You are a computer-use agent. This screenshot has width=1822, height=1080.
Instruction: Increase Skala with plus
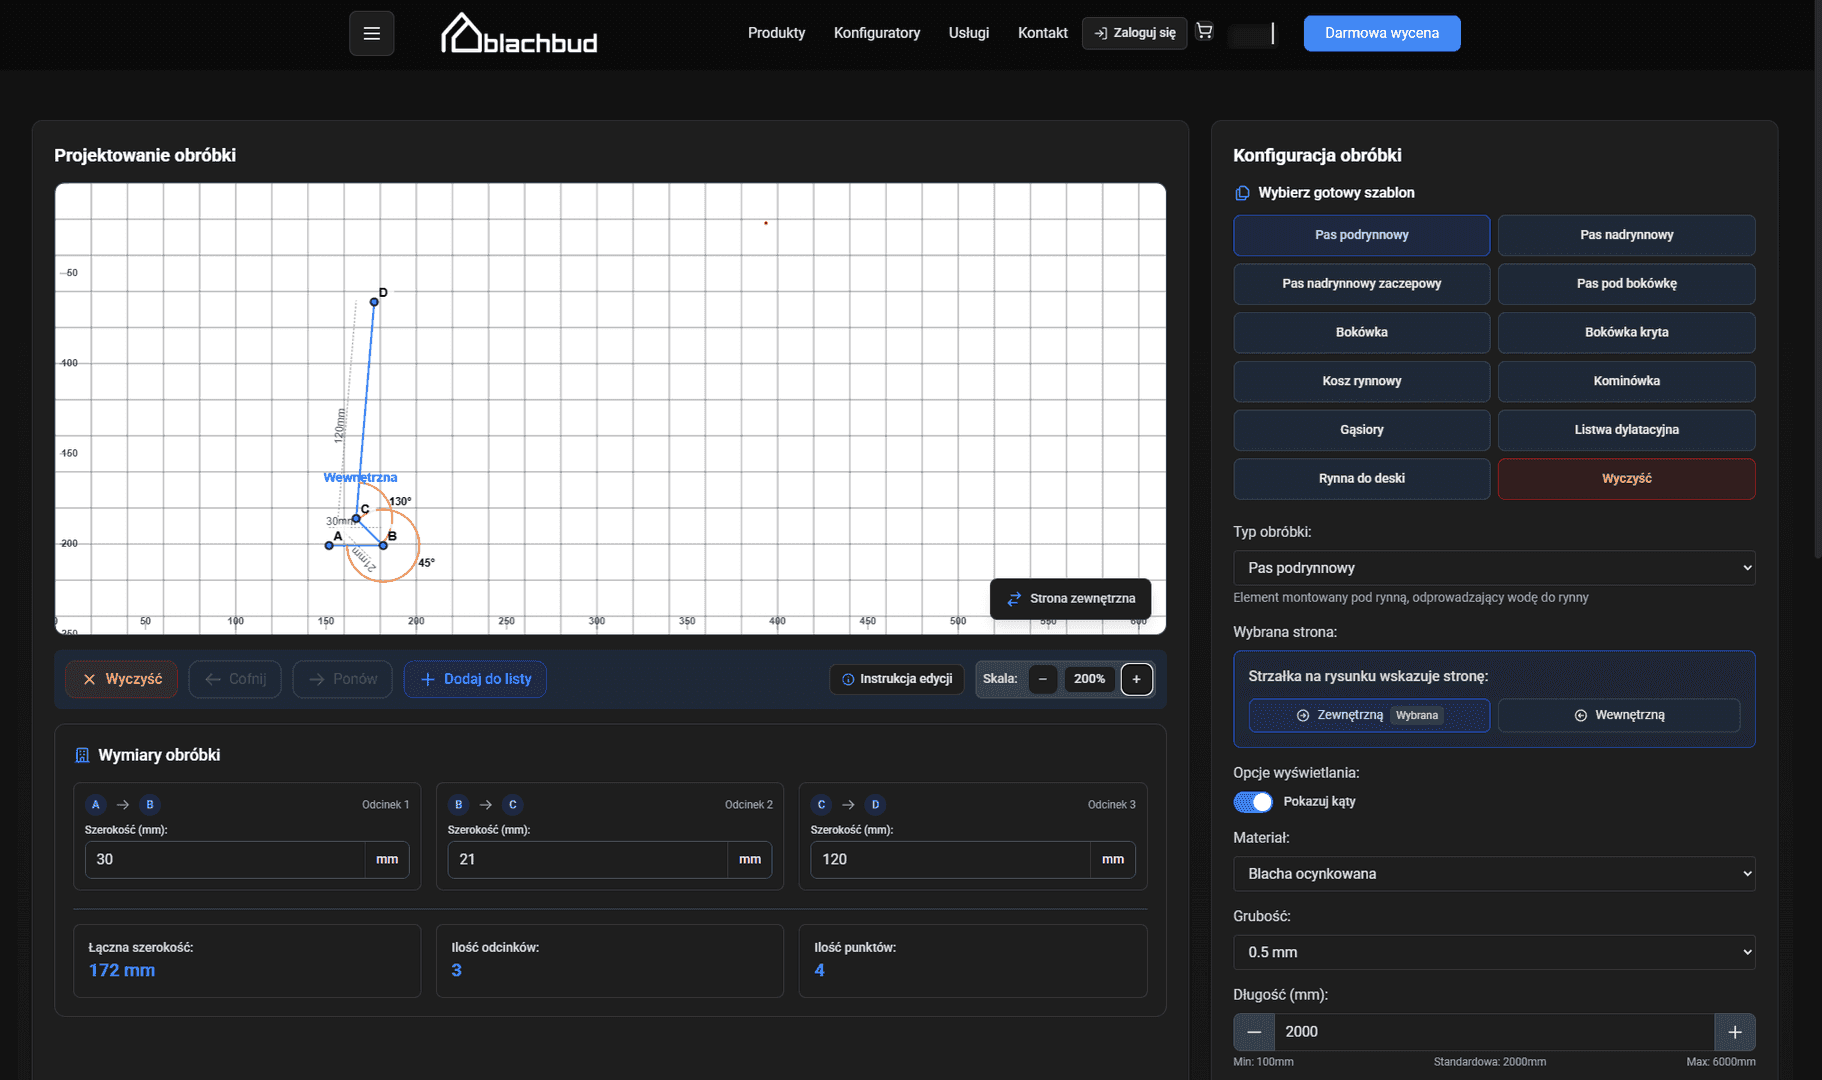click(x=1136, y=679)
